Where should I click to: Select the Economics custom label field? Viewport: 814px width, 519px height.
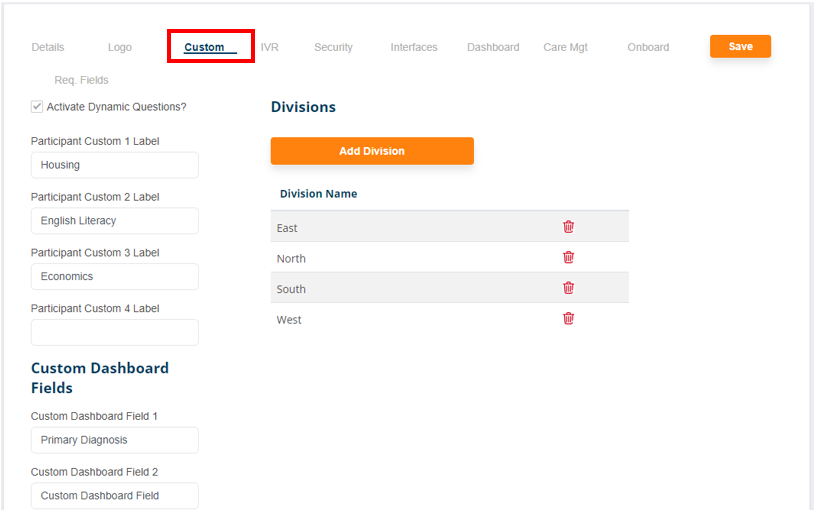(114, 276)
